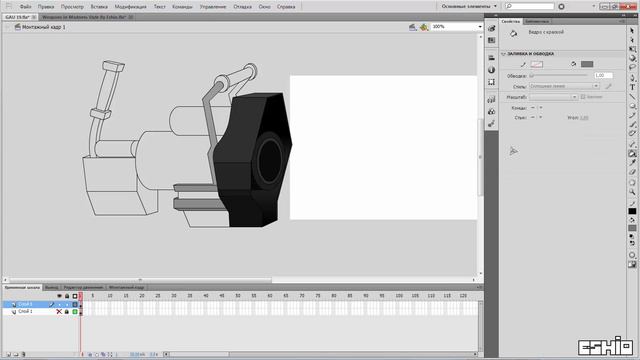Click the Edit Symbols icon above stage
The width and height of the screenshot is (640, 360).
pyautogui.click(x=424, y=27)
